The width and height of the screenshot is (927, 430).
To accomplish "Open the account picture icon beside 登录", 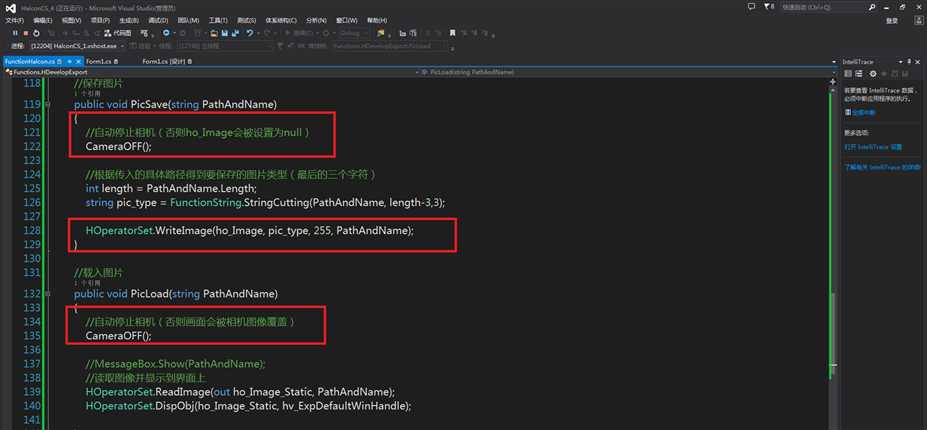I will click(x=919, y=20).
